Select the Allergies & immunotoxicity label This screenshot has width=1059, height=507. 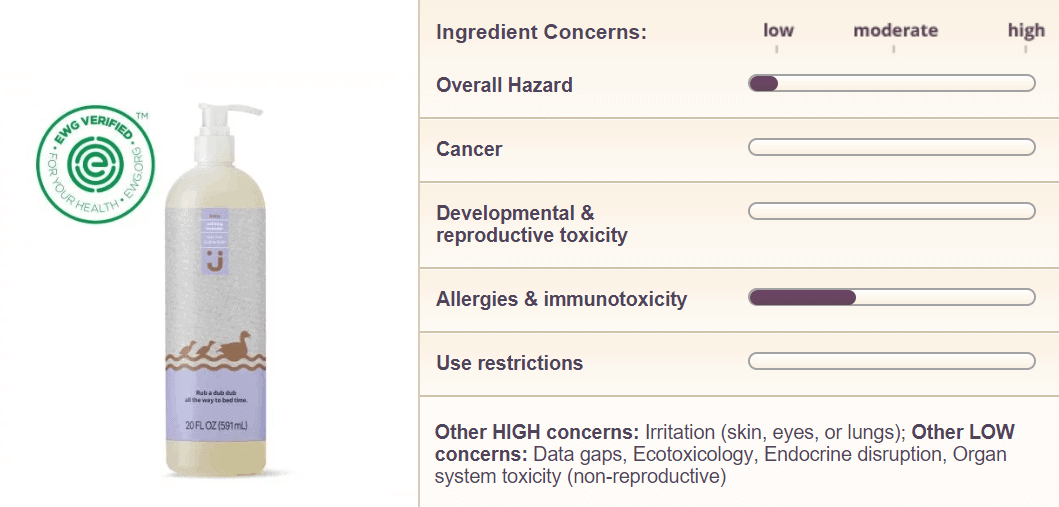tap(561, 299)
